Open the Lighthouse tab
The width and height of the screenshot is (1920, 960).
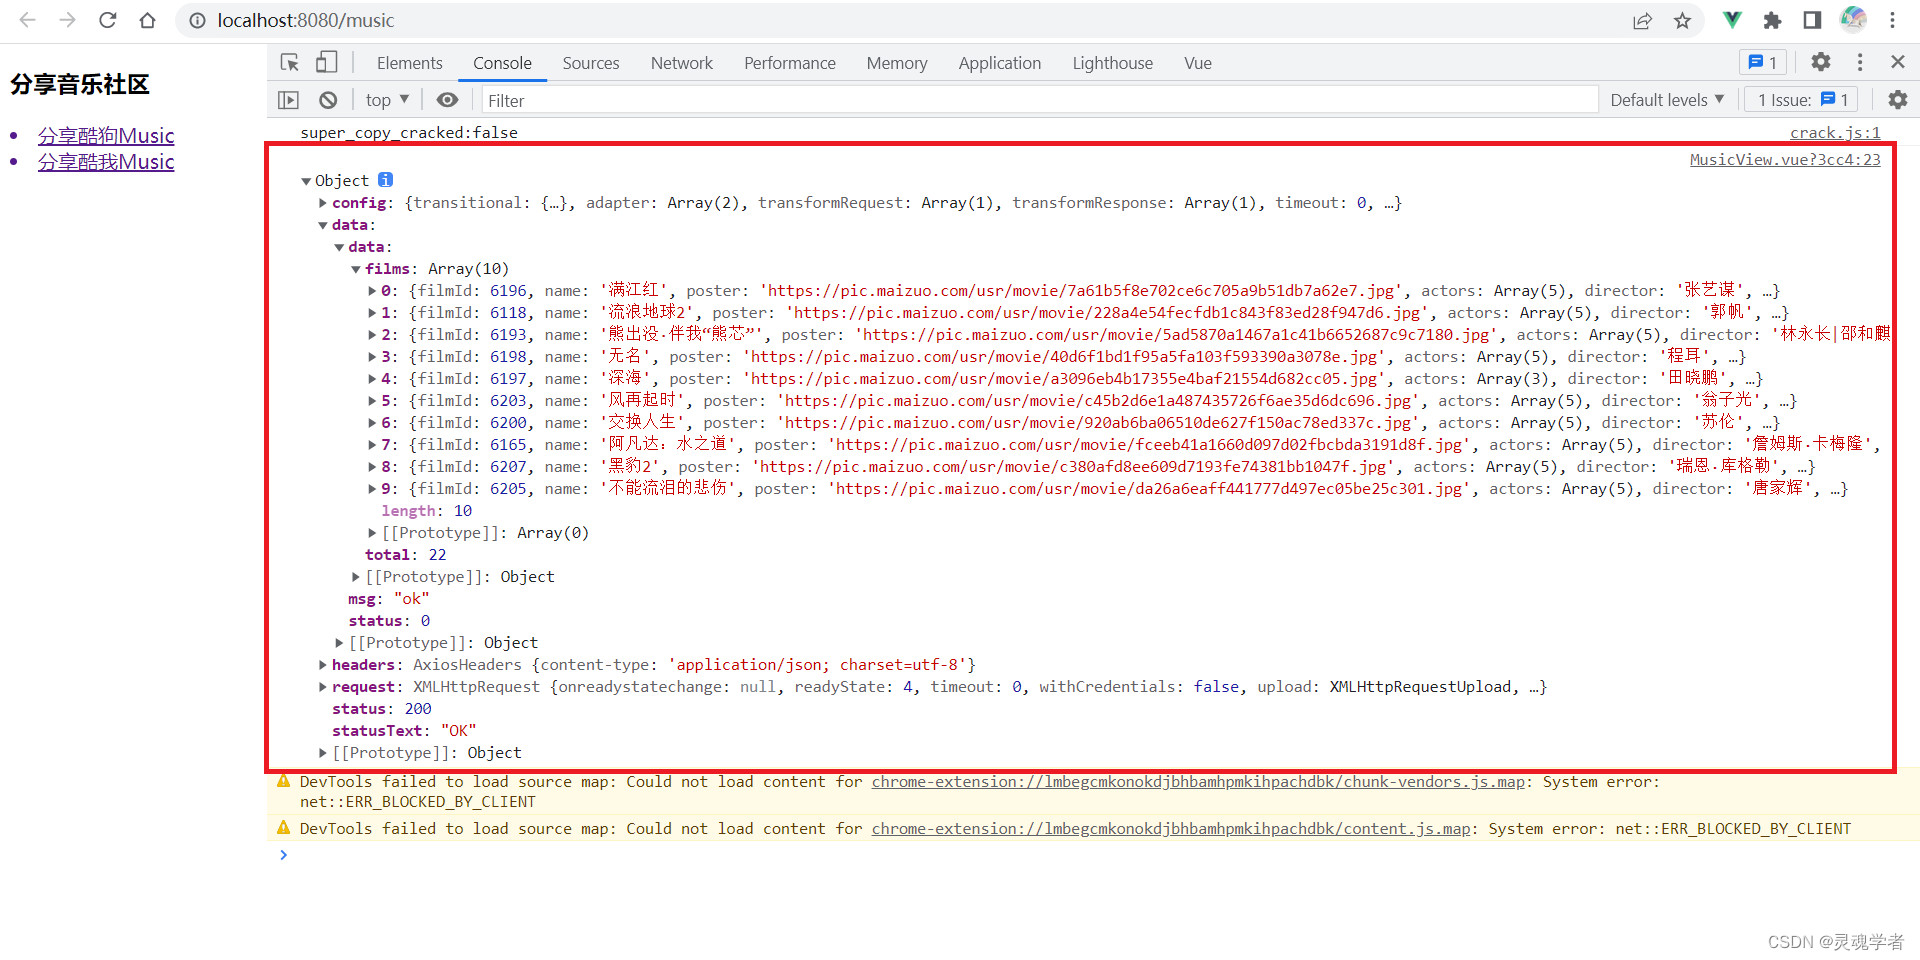[x=1113, y=63]
